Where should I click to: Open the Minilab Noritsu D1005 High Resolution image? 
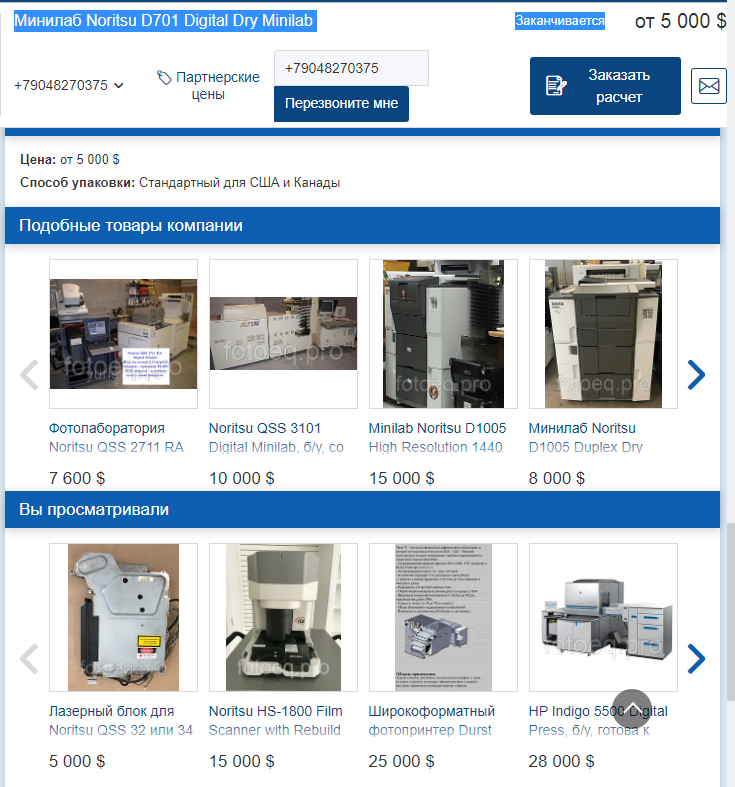443,334
